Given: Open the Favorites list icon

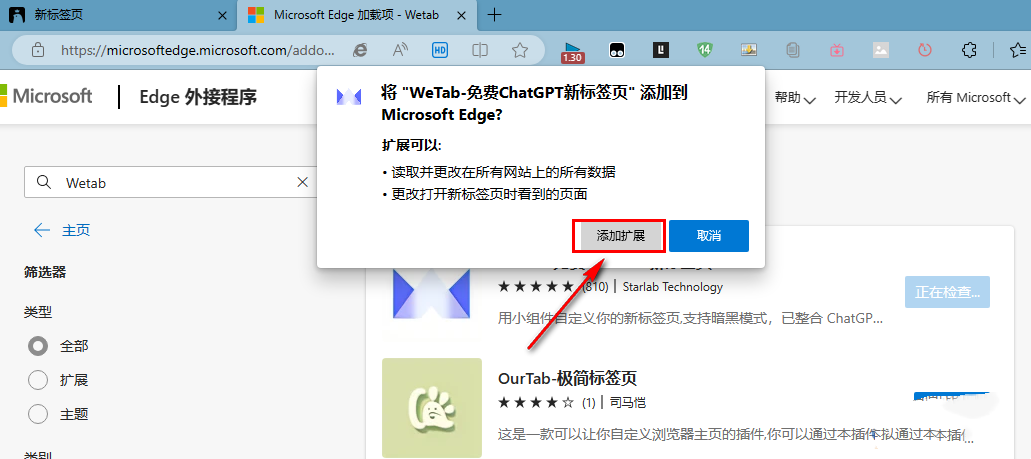Looking at the screenshot, I should pos(1018,49).
